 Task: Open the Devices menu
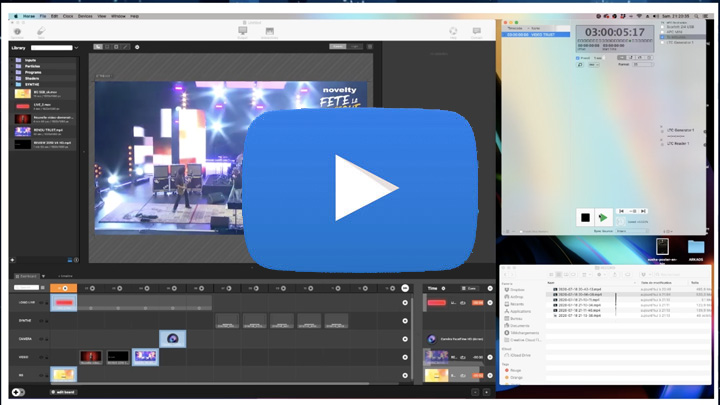pyautogui.click(x=85, y=16)
